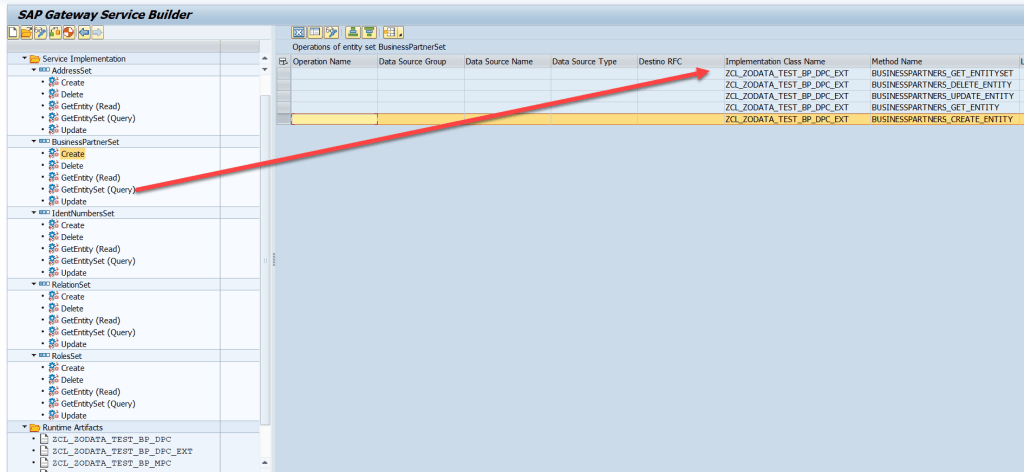Collapse the Runtime Artifacts folder
The image size is (1024, 472).
point(25,427)
